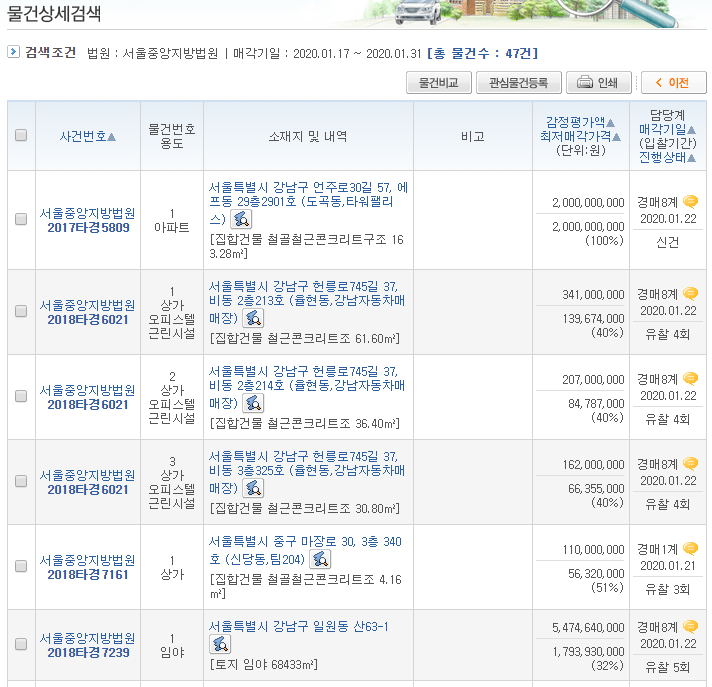Check the 2018타경7239 row checkbox
This screenshot has width=712, height=687.
pyautogui.click(x=21, y=644)
